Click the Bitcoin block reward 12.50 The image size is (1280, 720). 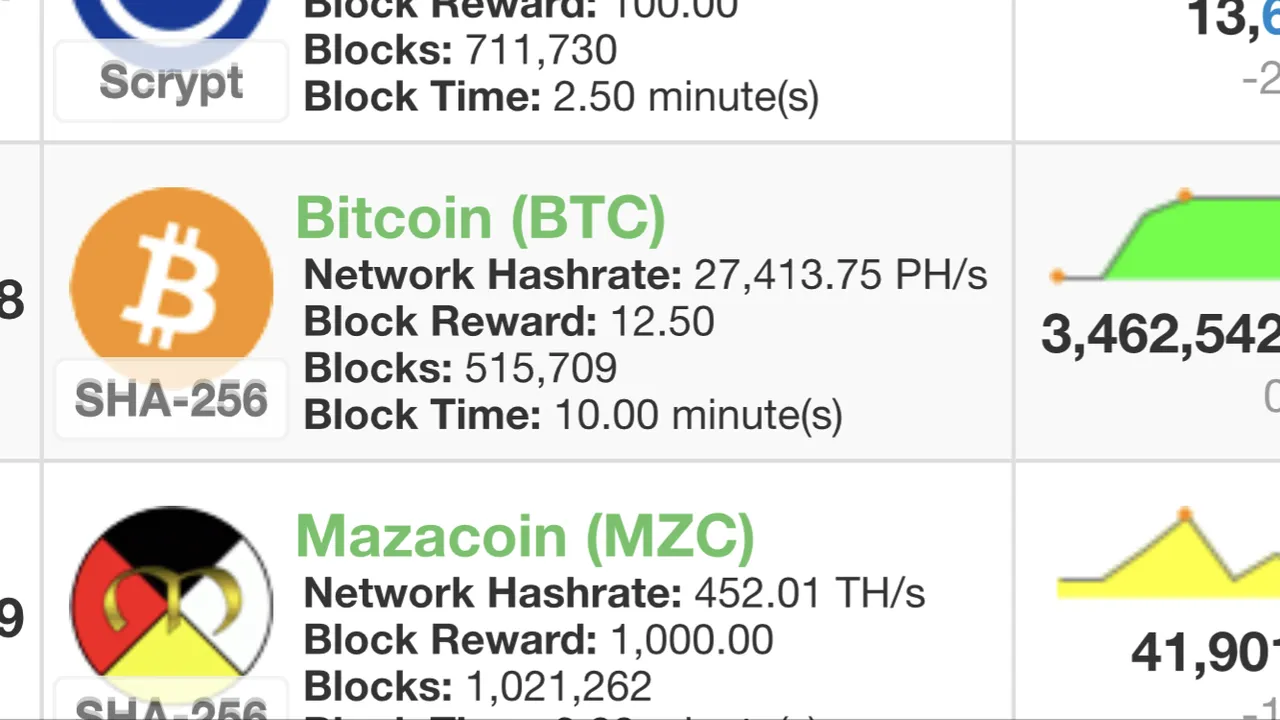pos(662,322)
